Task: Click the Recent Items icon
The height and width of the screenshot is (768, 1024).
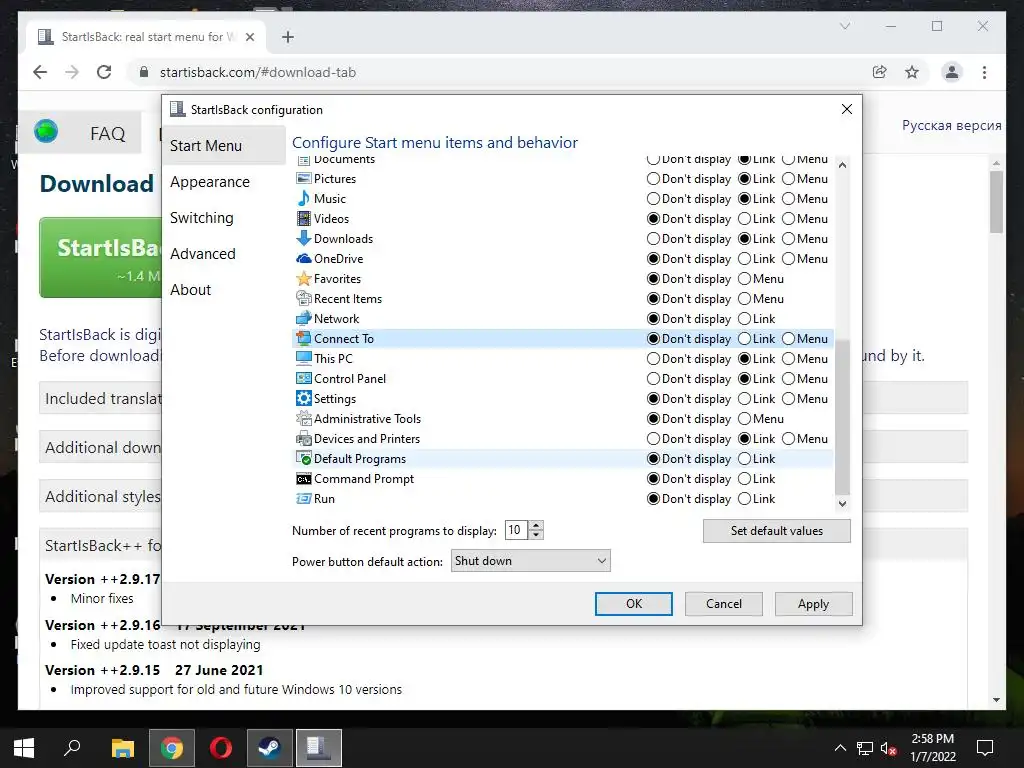Action: point(304,298)
